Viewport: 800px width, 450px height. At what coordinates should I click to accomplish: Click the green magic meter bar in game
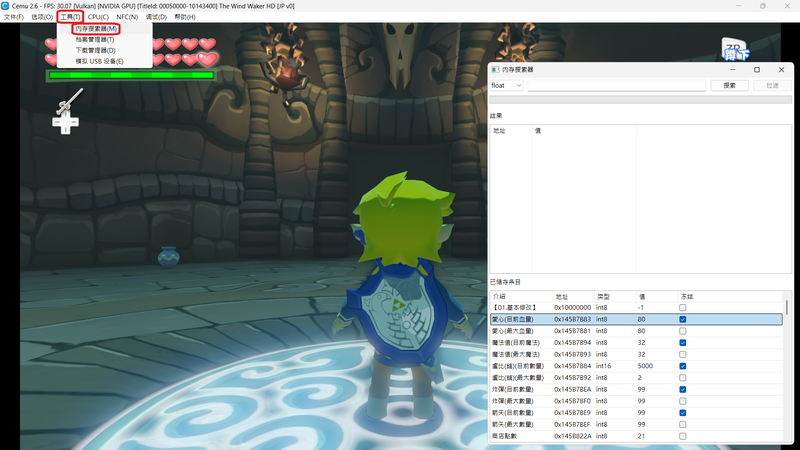131,76
